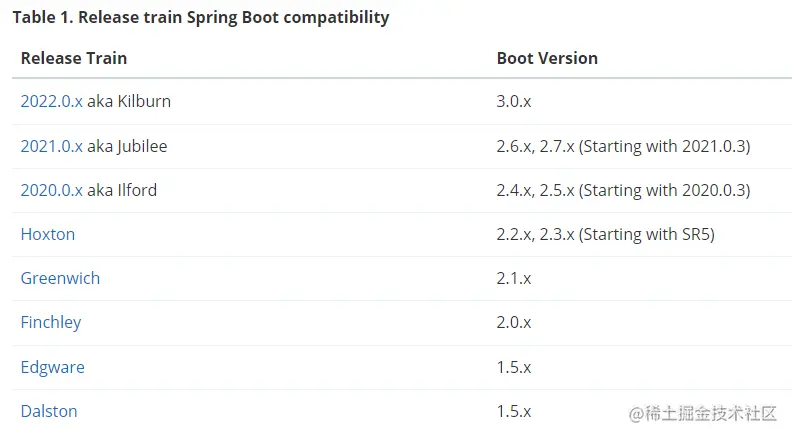Image resolution: width=792 pixels, height=438 pixels.
Task: Select the 3.0.x boot version cell
Action: pyautogui.click(x=514, y=102)
